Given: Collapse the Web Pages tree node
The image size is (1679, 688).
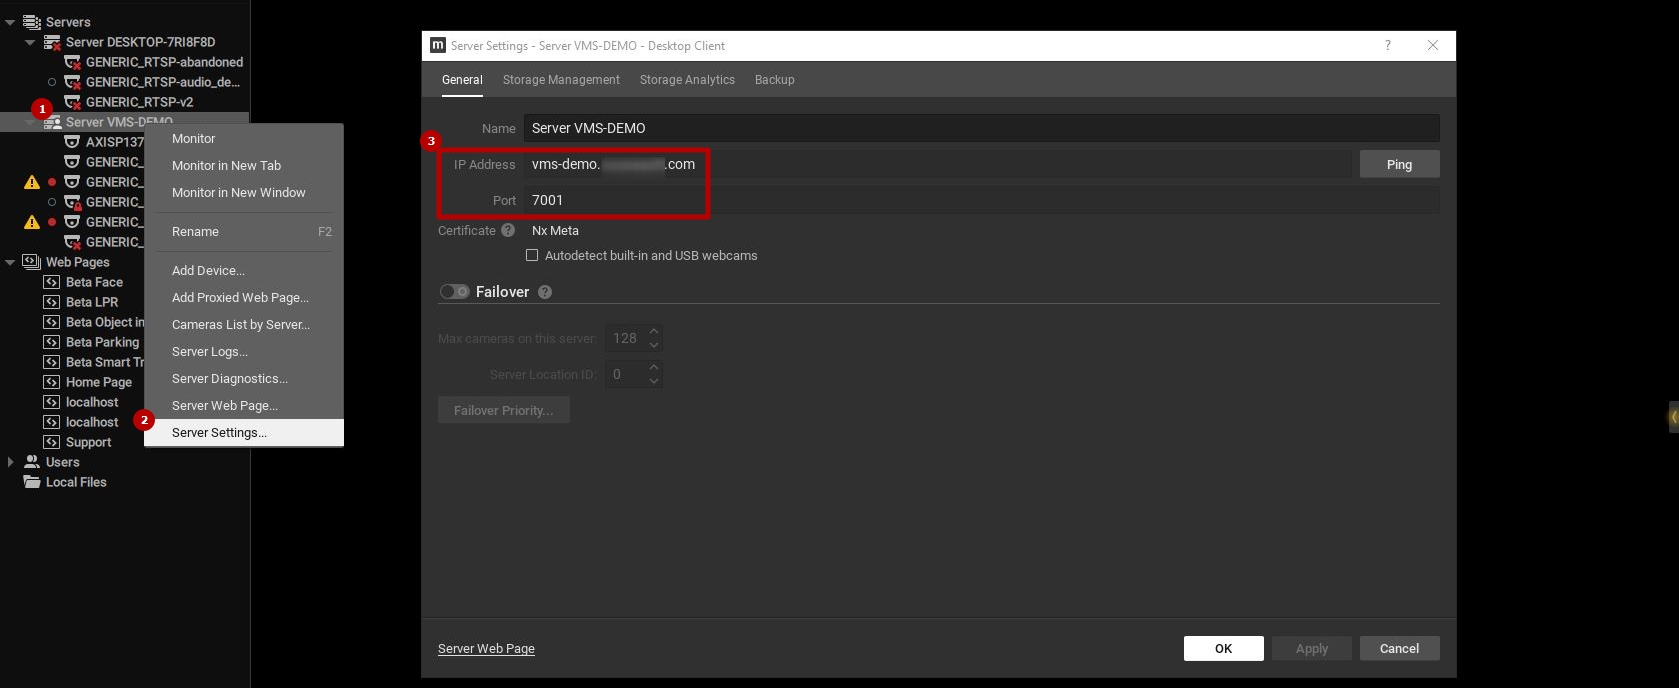Looking at the screenshot, I should click(x=10, y=262).
